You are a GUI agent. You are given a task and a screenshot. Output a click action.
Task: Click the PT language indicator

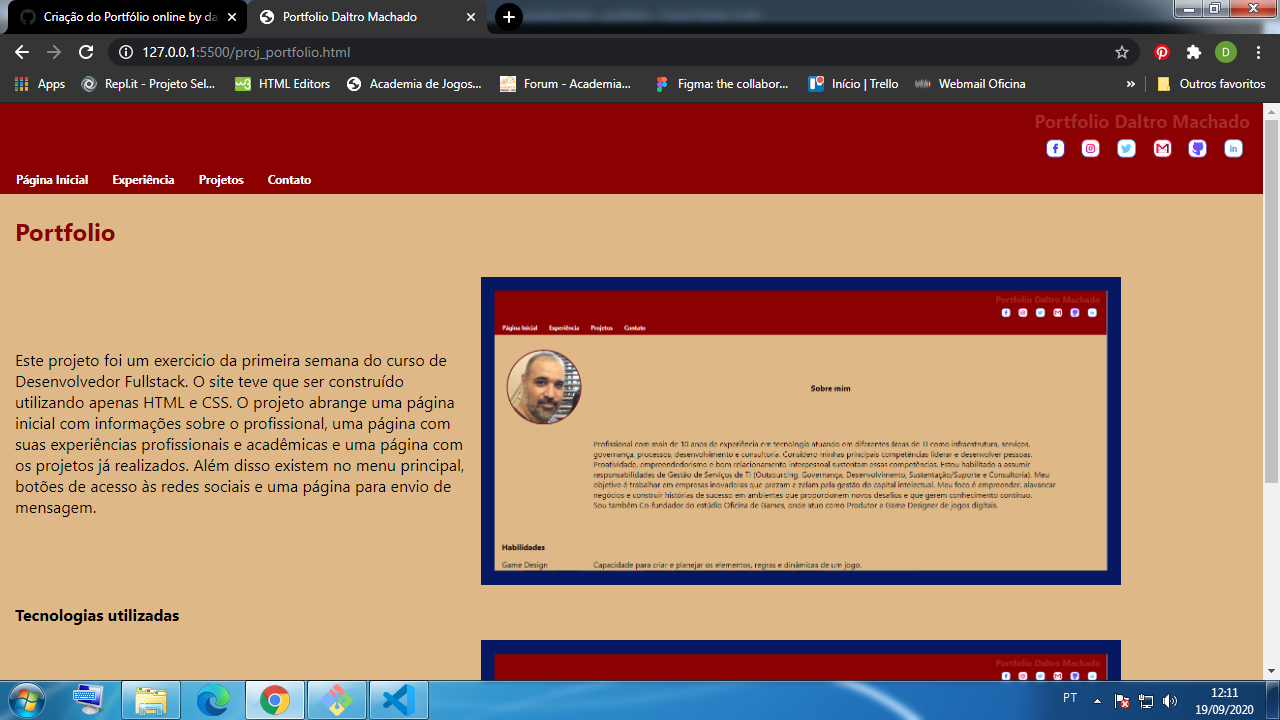(1070, 698)
